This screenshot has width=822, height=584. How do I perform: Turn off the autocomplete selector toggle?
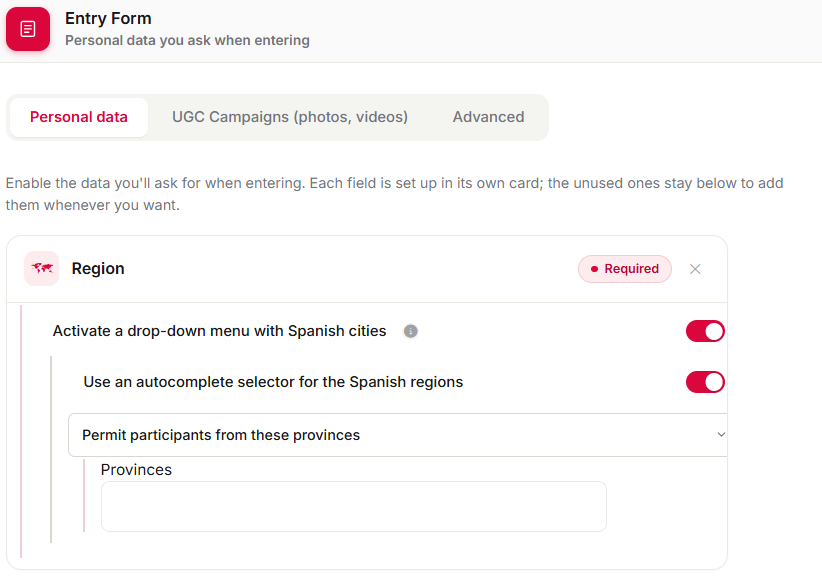click(x=705, y=382)
